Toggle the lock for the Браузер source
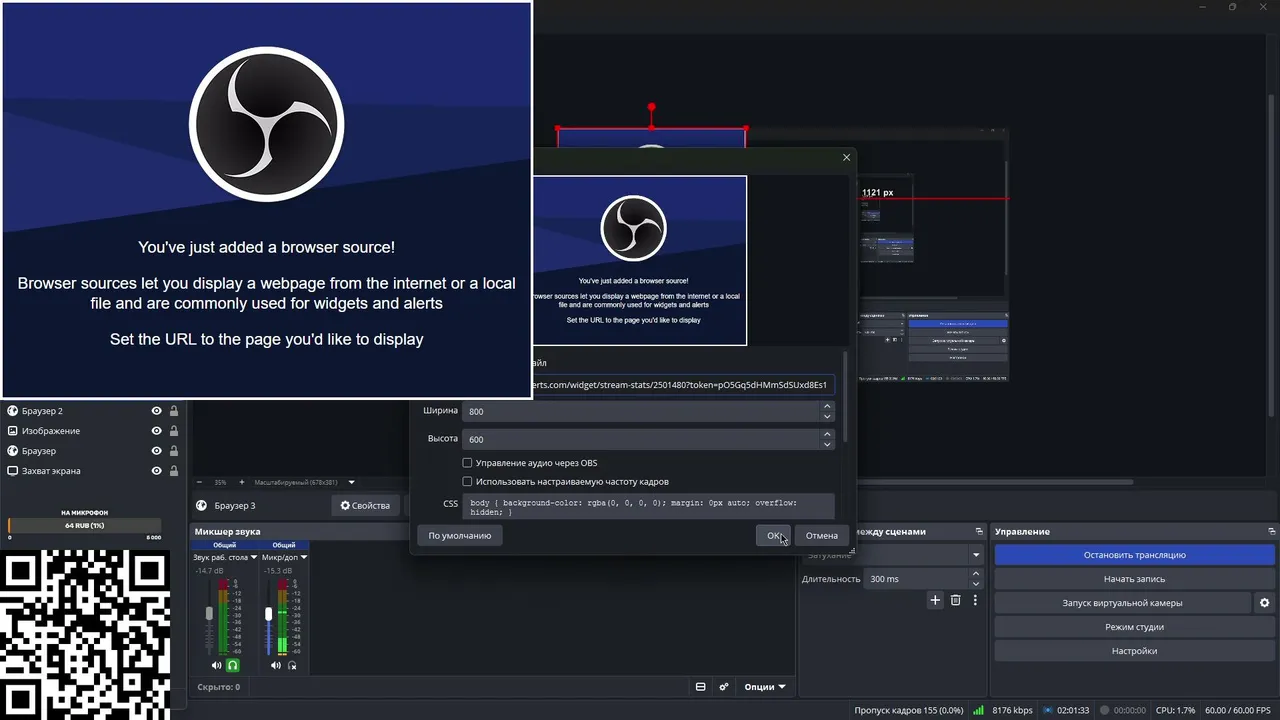Viewport: 1280px width, 720px height. coord(174,451)
